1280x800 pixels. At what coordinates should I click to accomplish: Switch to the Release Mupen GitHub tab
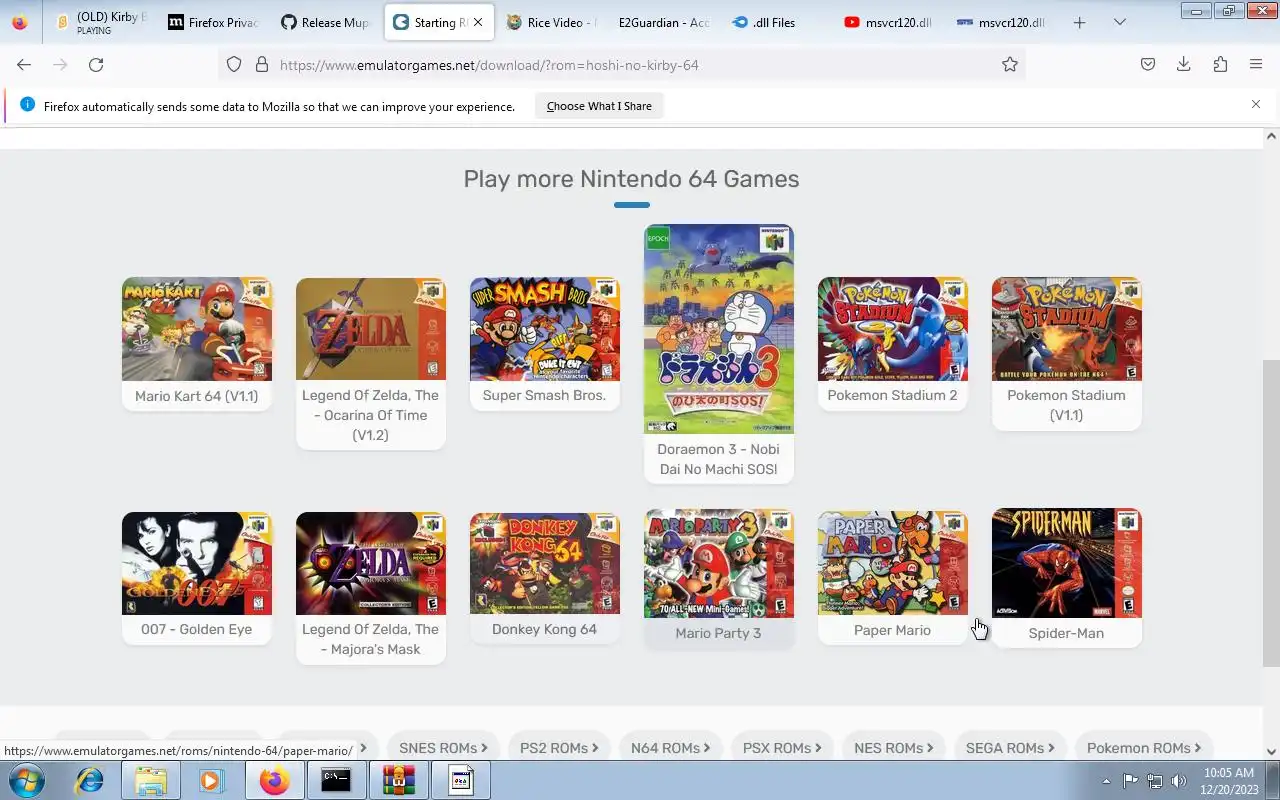coord(325,22)
